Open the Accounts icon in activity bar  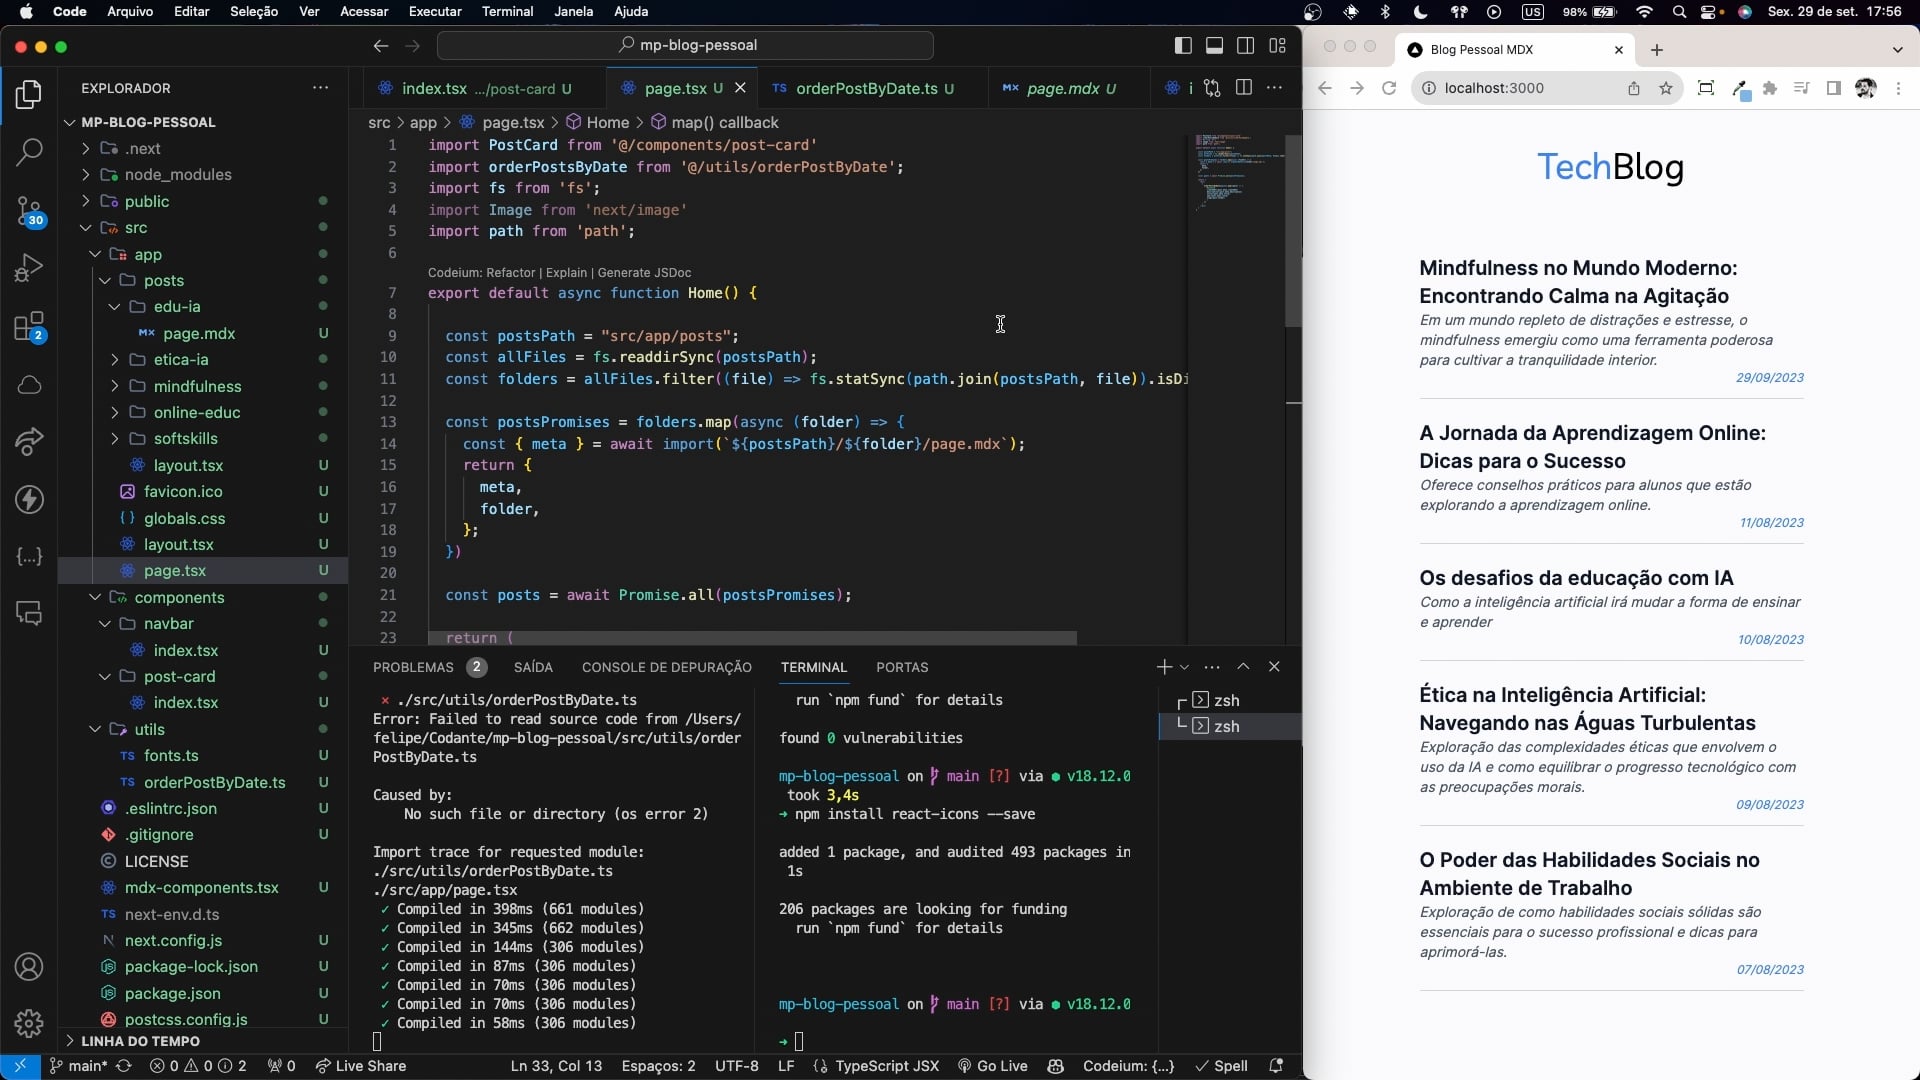point(29,967)
